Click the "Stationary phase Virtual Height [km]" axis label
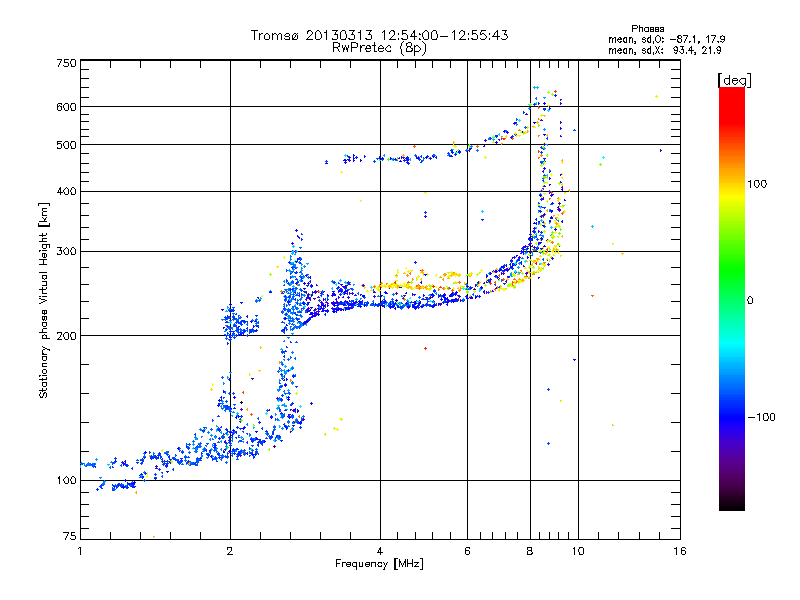Viewport: 800px width, 600px height. click(x=43, y=300)
